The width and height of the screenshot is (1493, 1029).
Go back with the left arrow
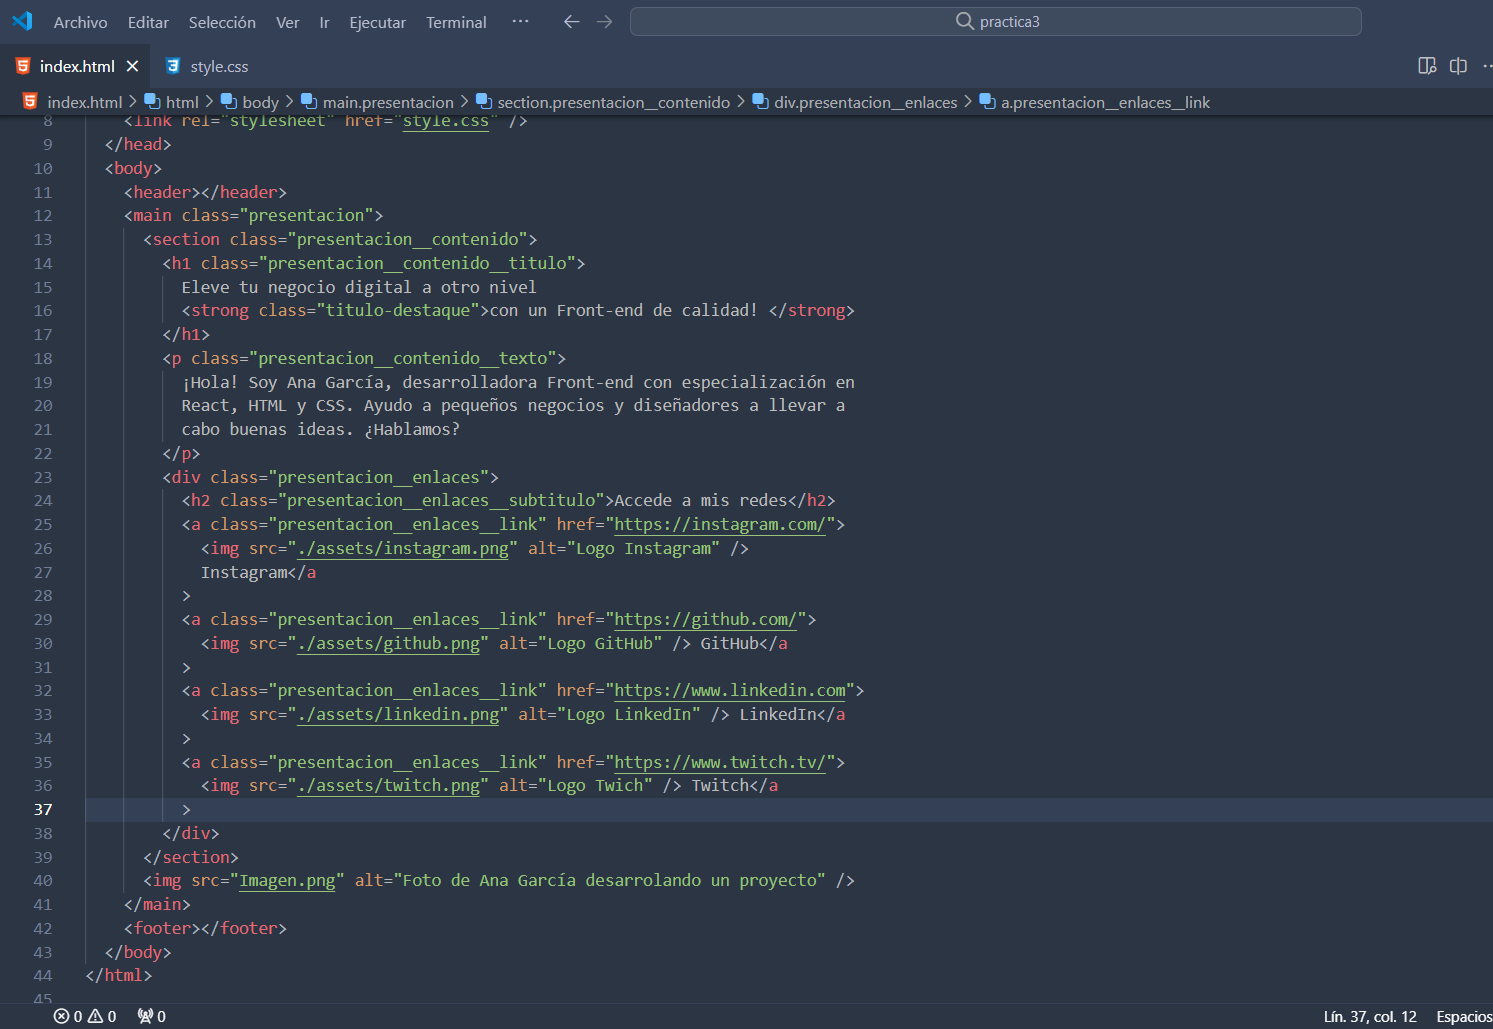(572, 21)
